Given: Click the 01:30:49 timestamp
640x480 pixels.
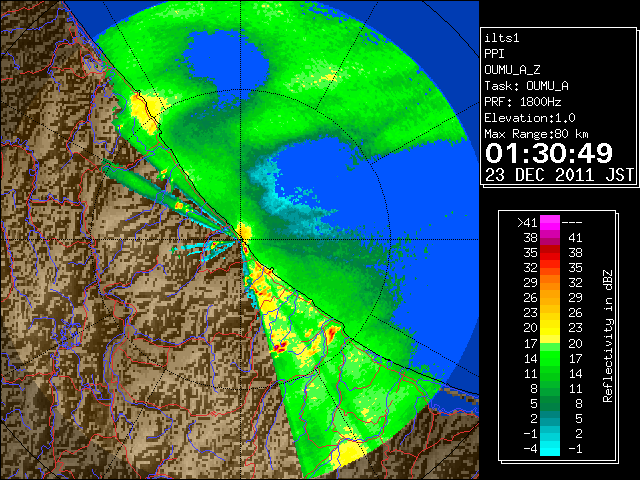Looking at the screenshot, I should (549, 153).
